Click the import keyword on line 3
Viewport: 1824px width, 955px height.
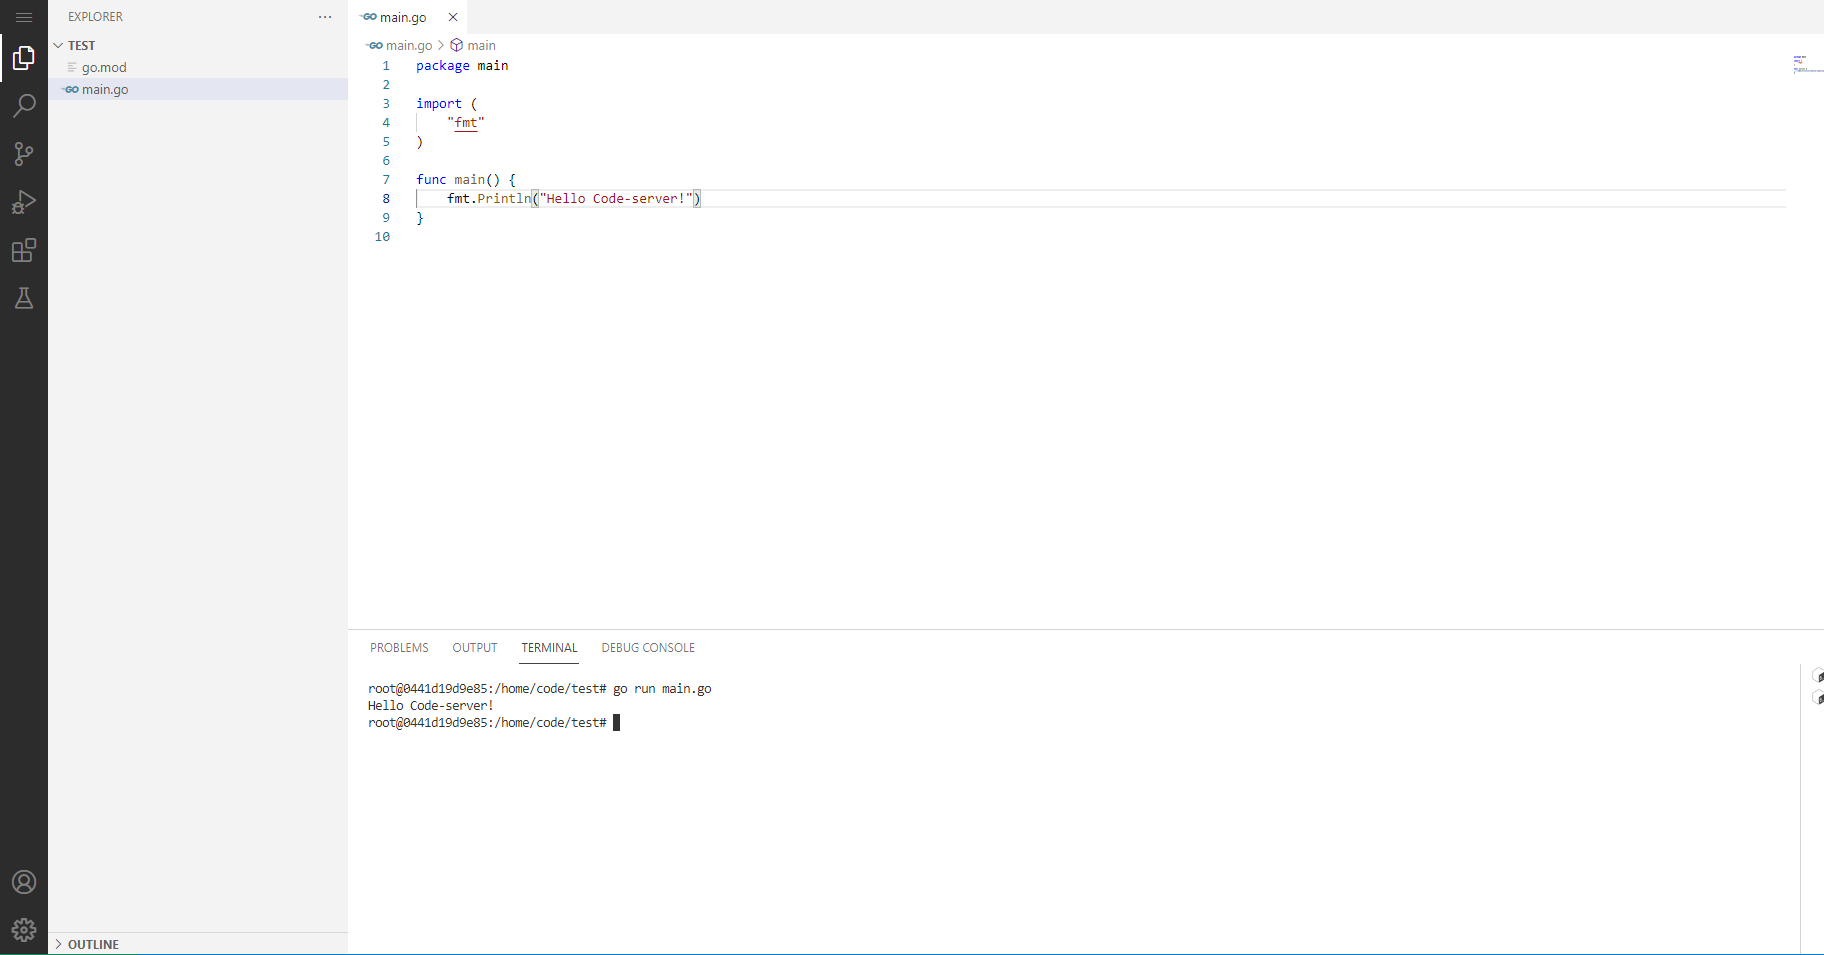click(x=439, y=104)
